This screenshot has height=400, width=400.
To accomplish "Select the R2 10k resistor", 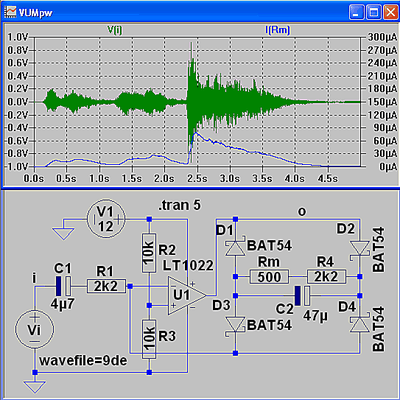I will pos(149,253).
